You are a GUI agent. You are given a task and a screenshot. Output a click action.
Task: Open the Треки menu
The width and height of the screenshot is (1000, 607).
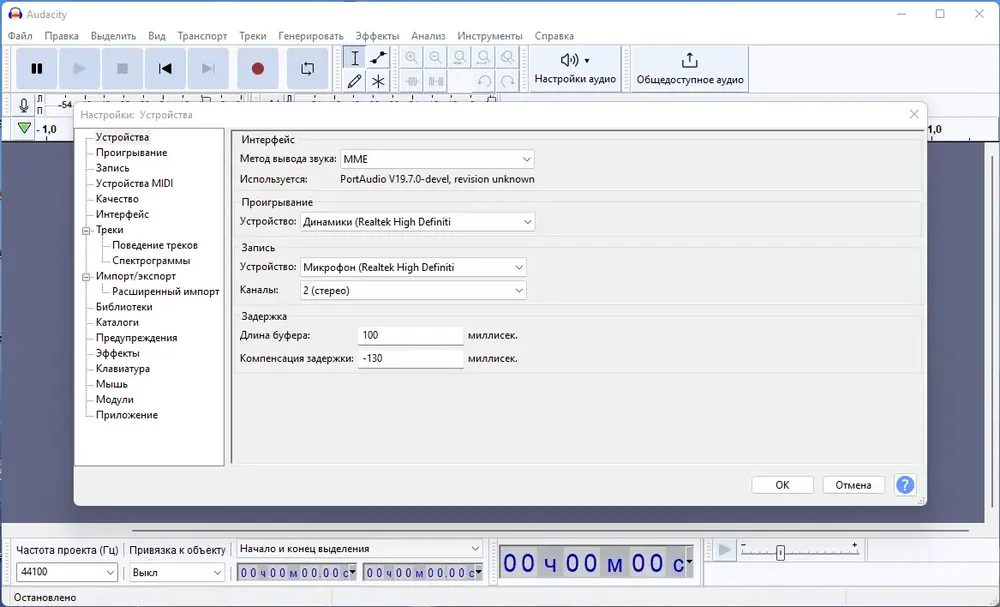253,36
